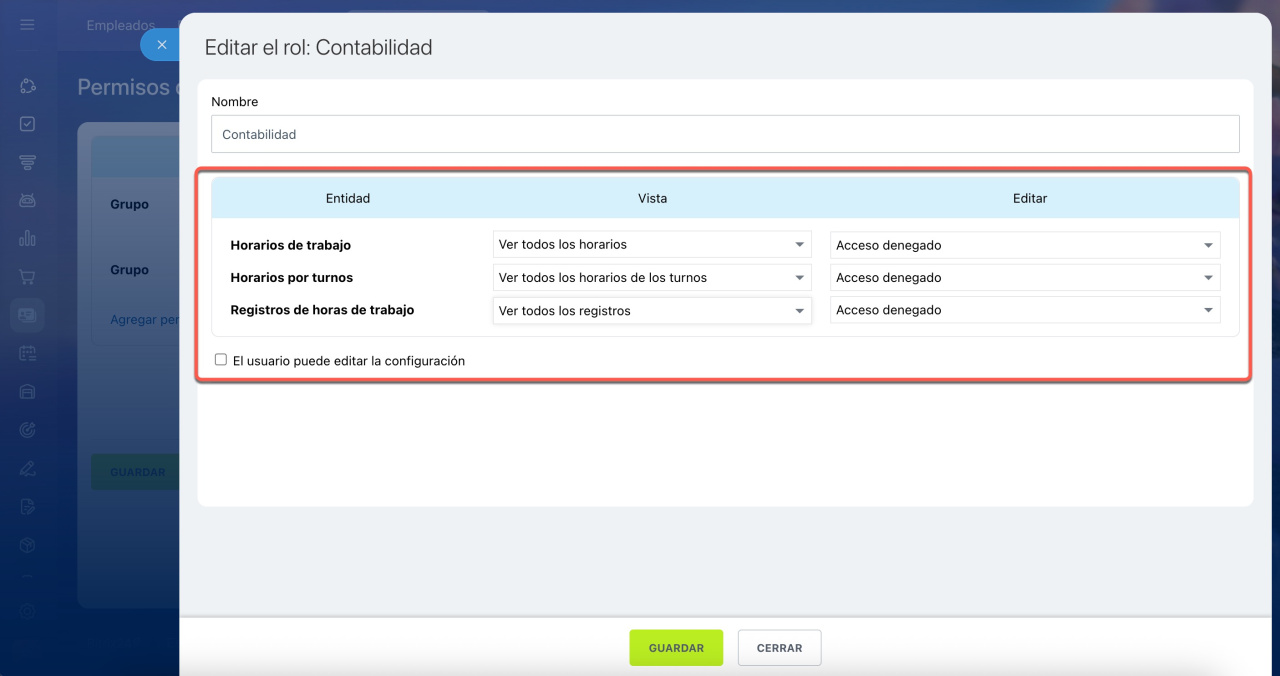Viewport: 1280px width, 676px height.
Task: Close the slider panel with the X button
Action: pyautogui.click(x=161, y=45)
